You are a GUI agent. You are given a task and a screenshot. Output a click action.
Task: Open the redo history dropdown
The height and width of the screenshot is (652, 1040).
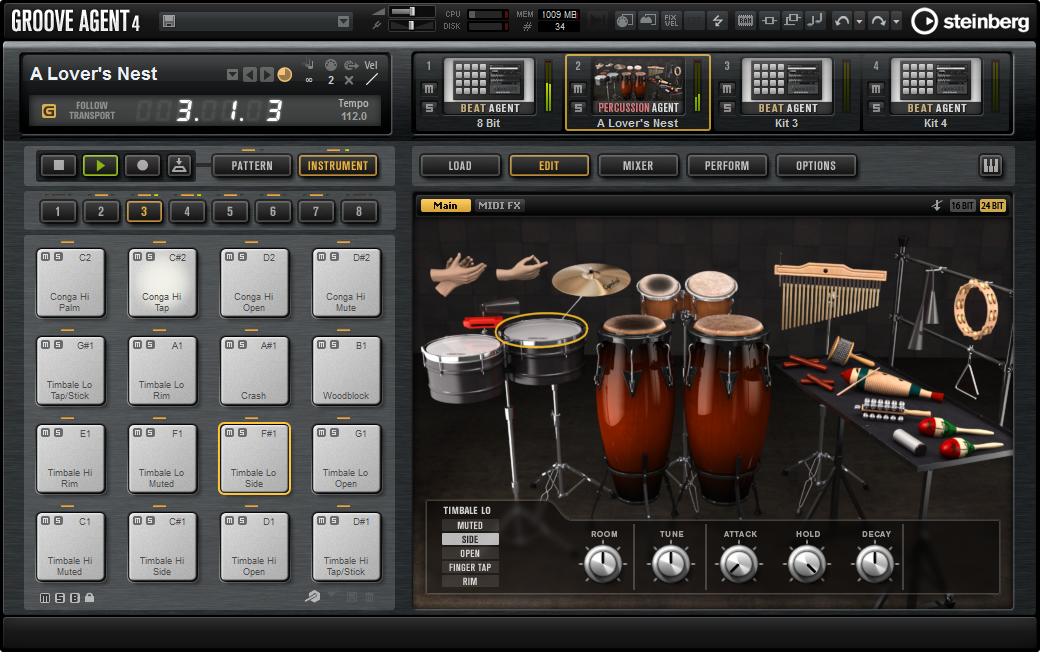[x=896, y=22]
